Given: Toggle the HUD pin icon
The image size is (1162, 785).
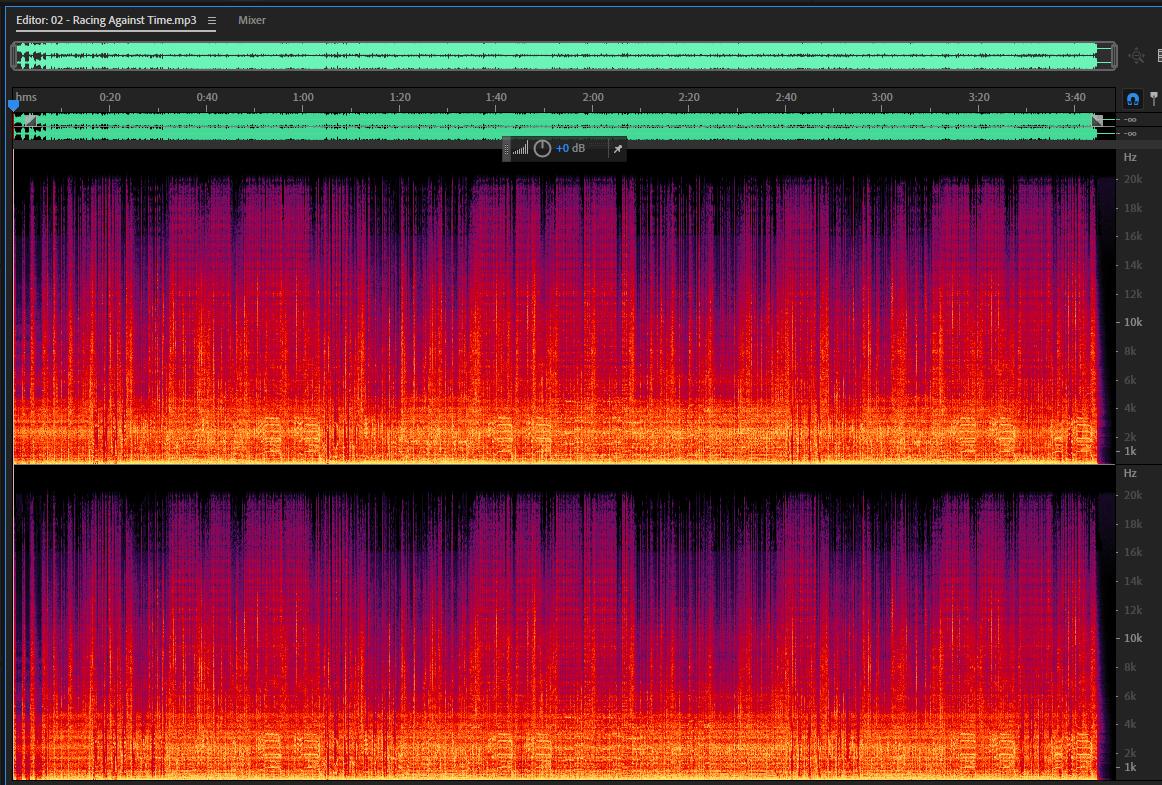Looking at the screenshot, I should tap(617, 149).
